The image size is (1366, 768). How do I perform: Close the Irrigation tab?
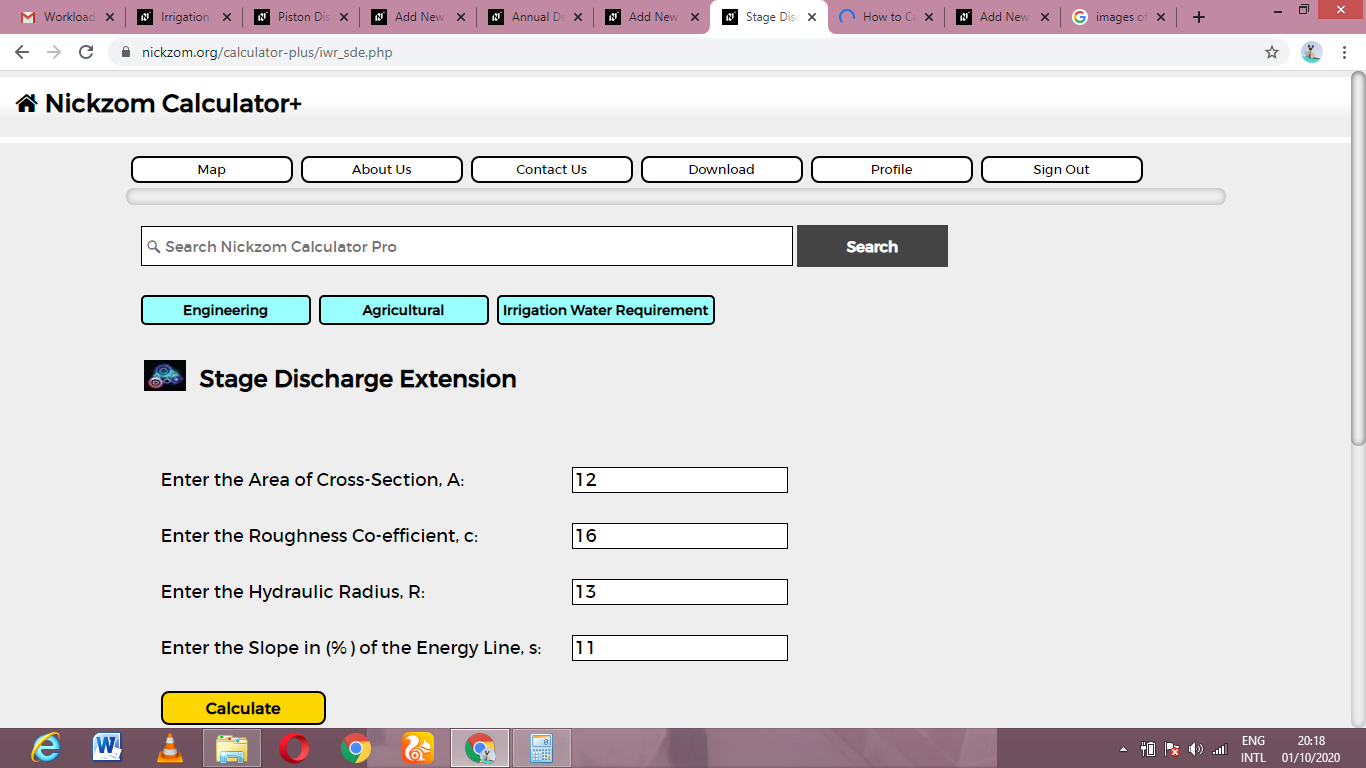click(x=227, y=17)
